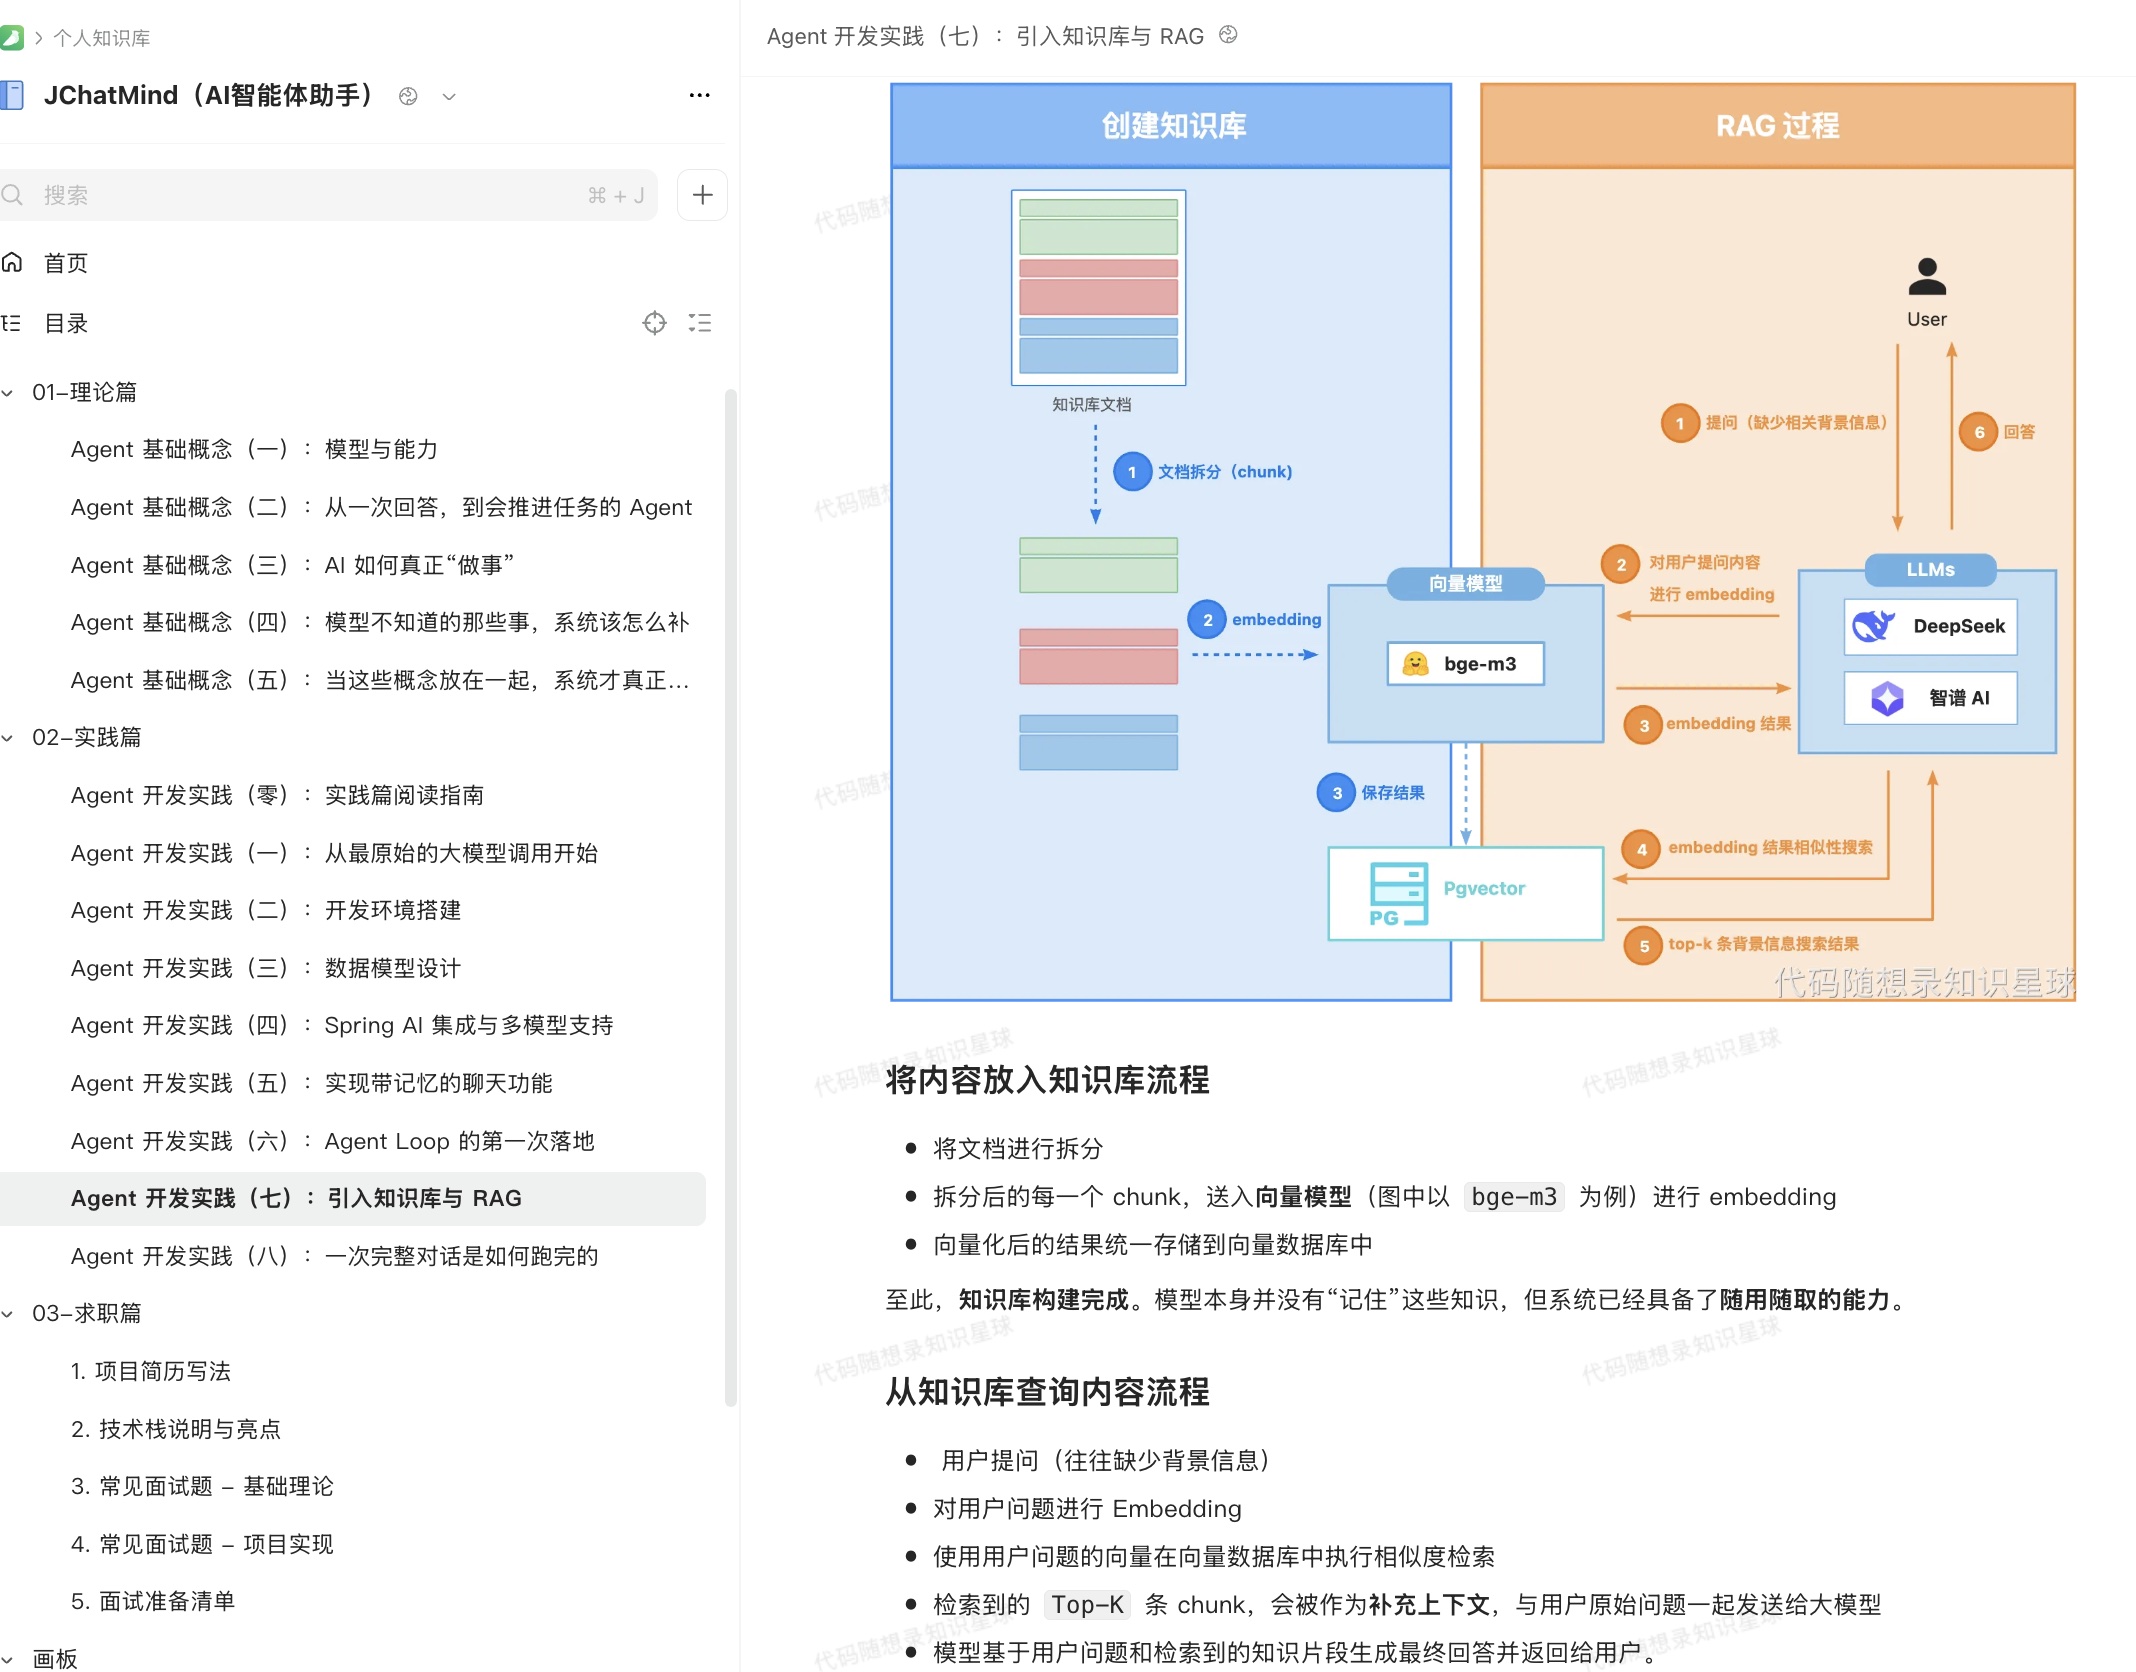Click the green Yuque logo icon
This screenshot has width=2136, height=1672.
pyautogui.click(x=11, y=38)
